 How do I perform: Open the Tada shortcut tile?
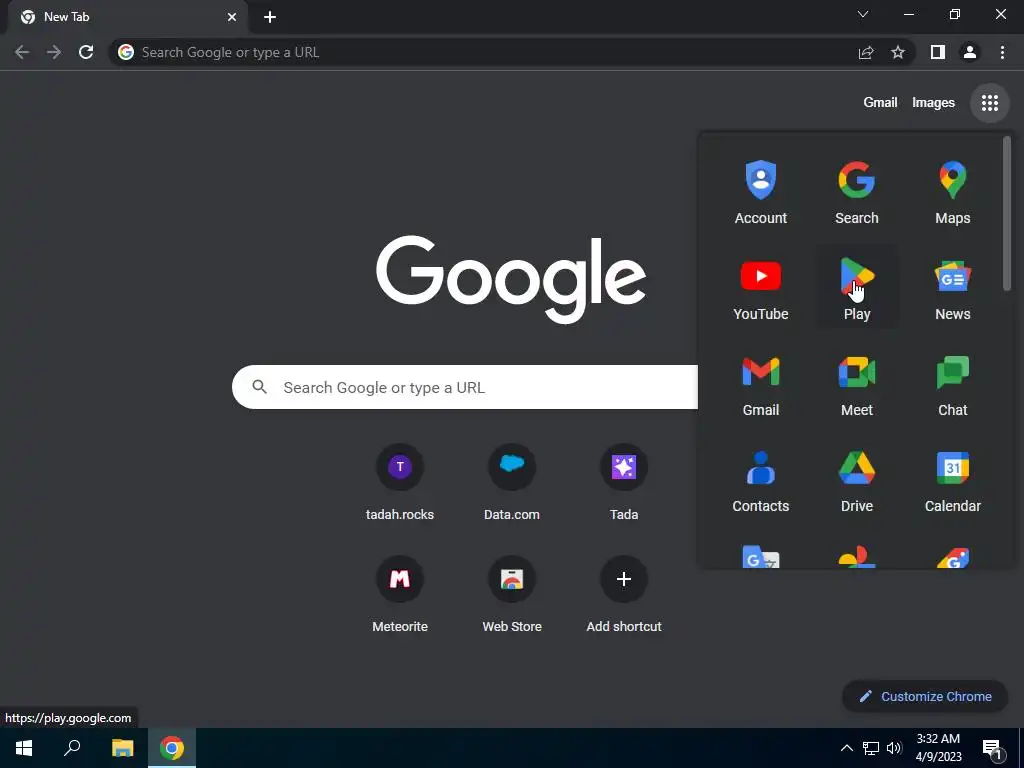tap(624, 482)
